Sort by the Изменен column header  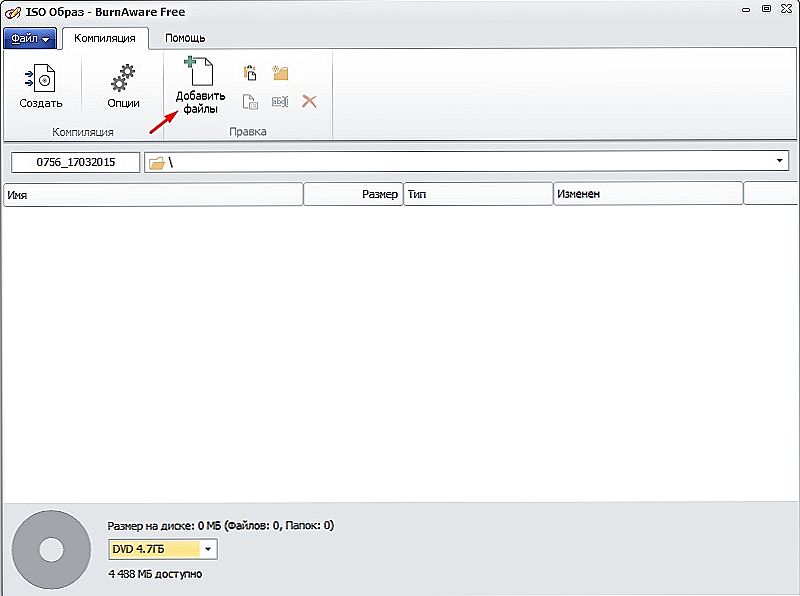tap(648, 194)
